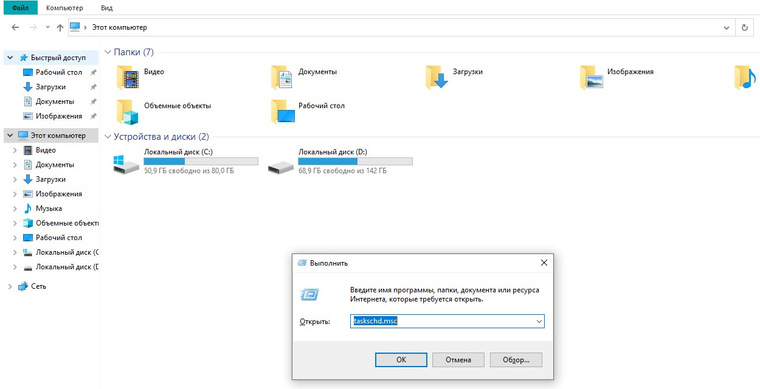This screenshot has width=760, height=389.
Task: Open the Run dialog command dropdown
Action: tap(538, 321)
